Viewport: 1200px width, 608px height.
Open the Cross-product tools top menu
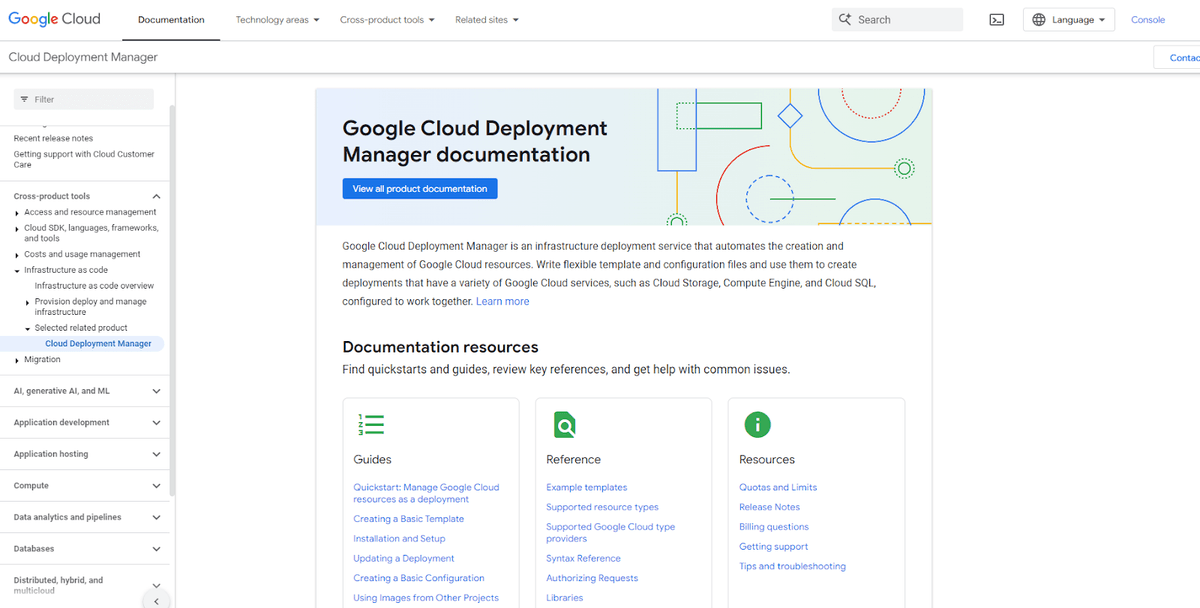tap(387, 20)
